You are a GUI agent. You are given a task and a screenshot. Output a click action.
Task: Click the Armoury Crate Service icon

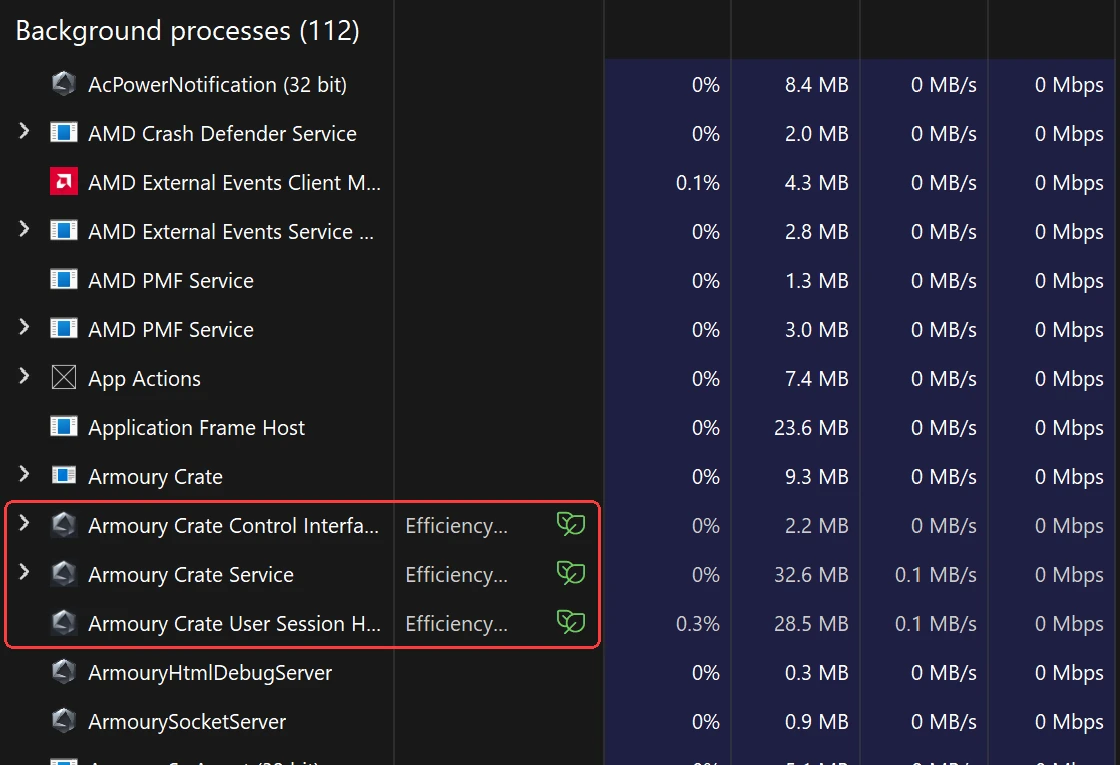(64, 574)
